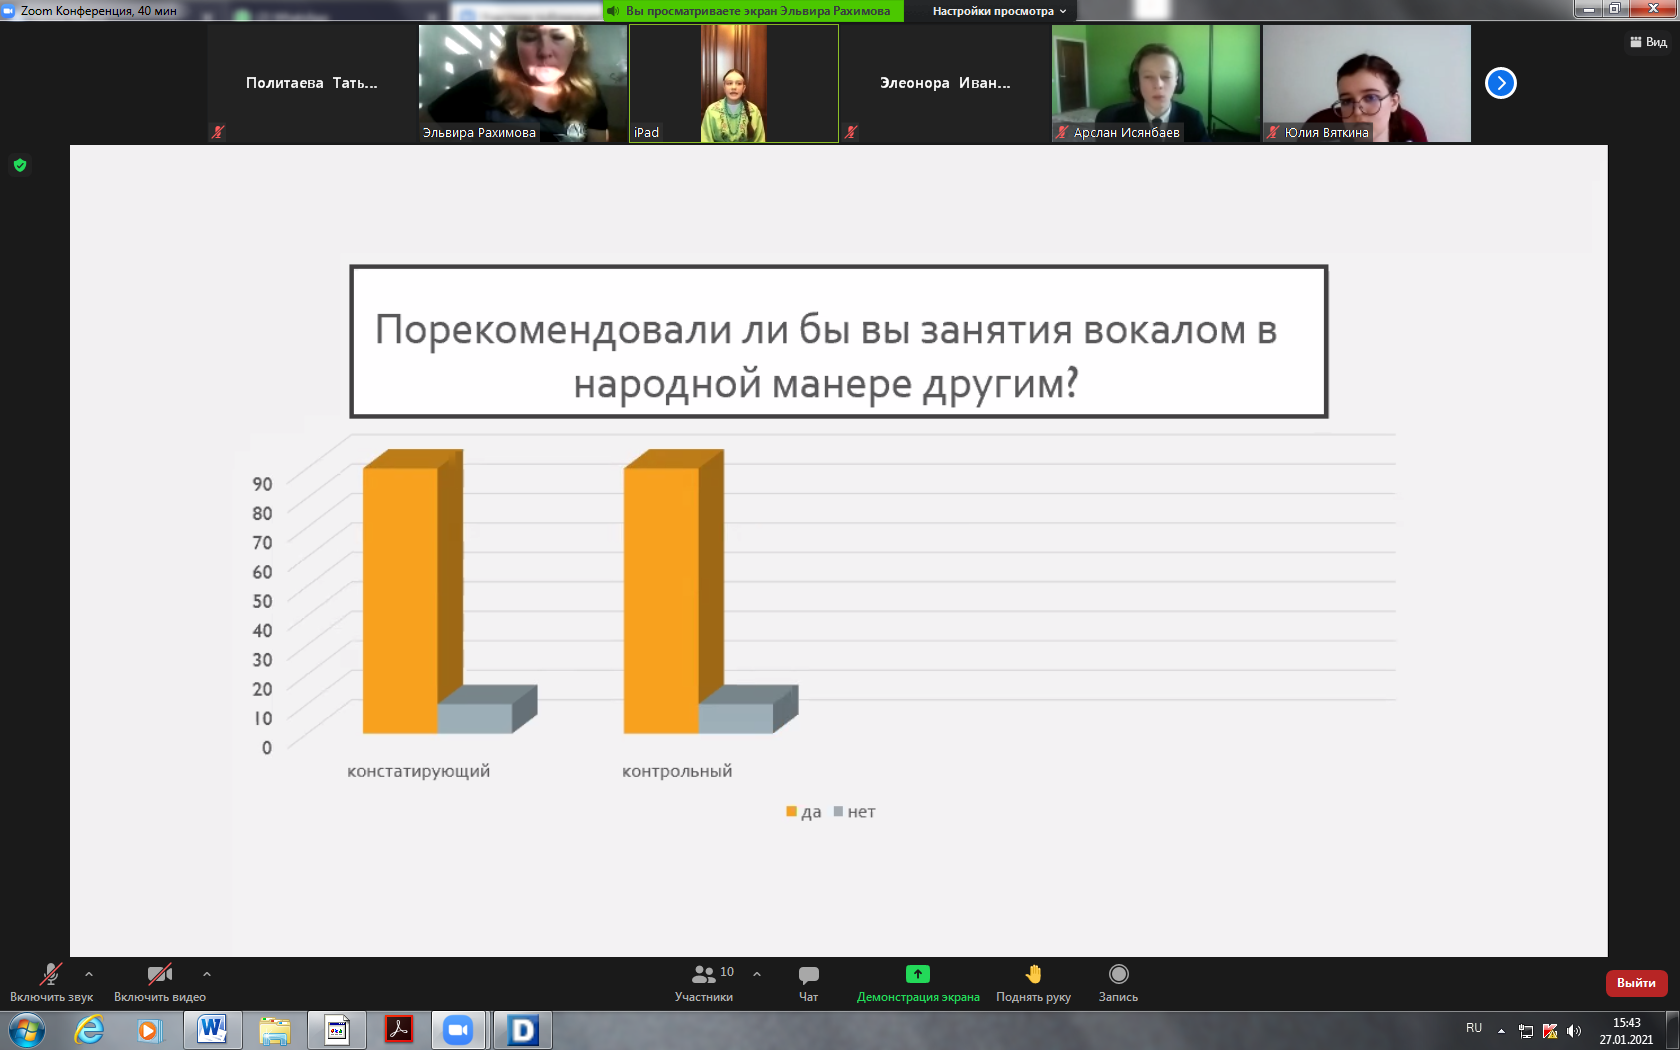Screen dimensions: 1680x1050
Task: Expand video options arrow next to camera
Action: tap(207, 974)
